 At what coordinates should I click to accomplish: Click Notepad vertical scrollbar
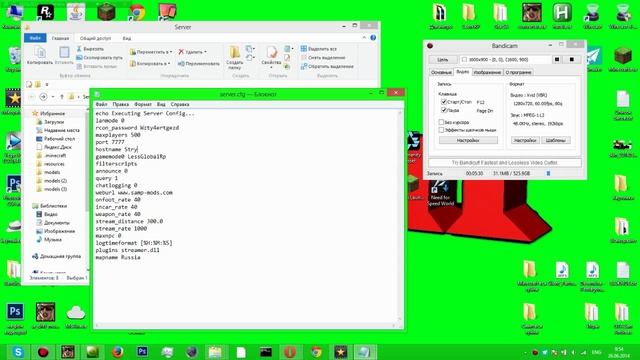pos(400,216)
